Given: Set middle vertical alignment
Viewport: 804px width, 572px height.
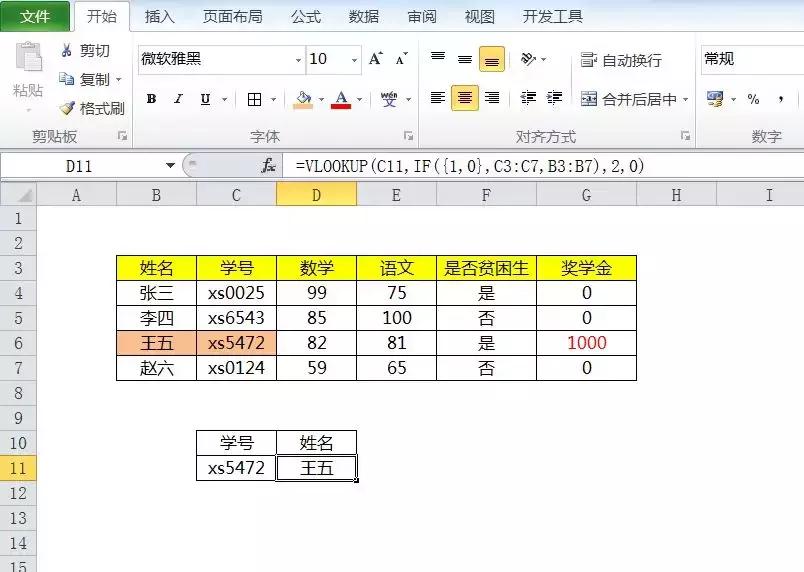Looking at the screenshot, I should click(x=465, y=59).
